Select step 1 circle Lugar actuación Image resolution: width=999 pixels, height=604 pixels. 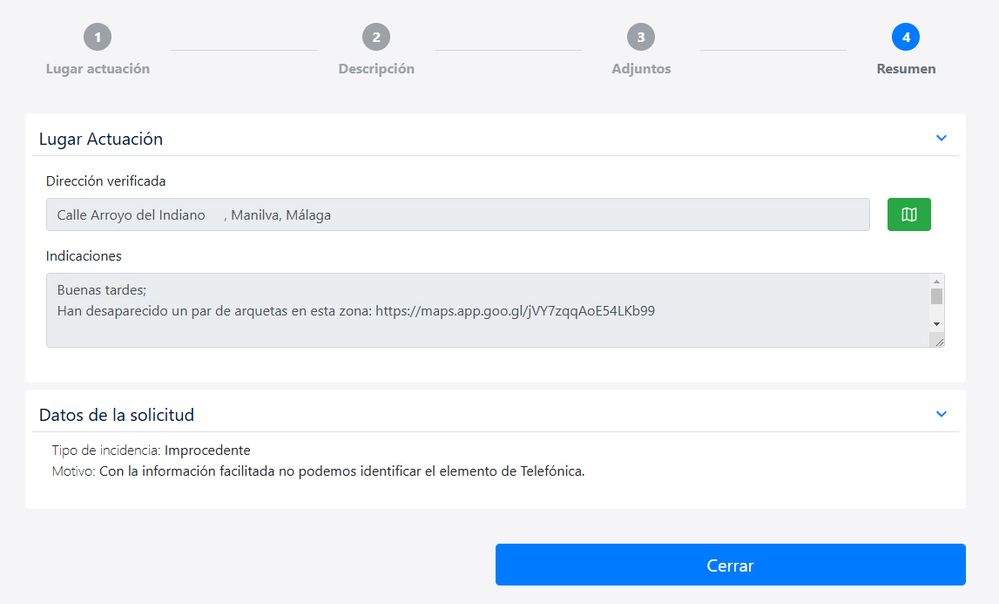97,36
